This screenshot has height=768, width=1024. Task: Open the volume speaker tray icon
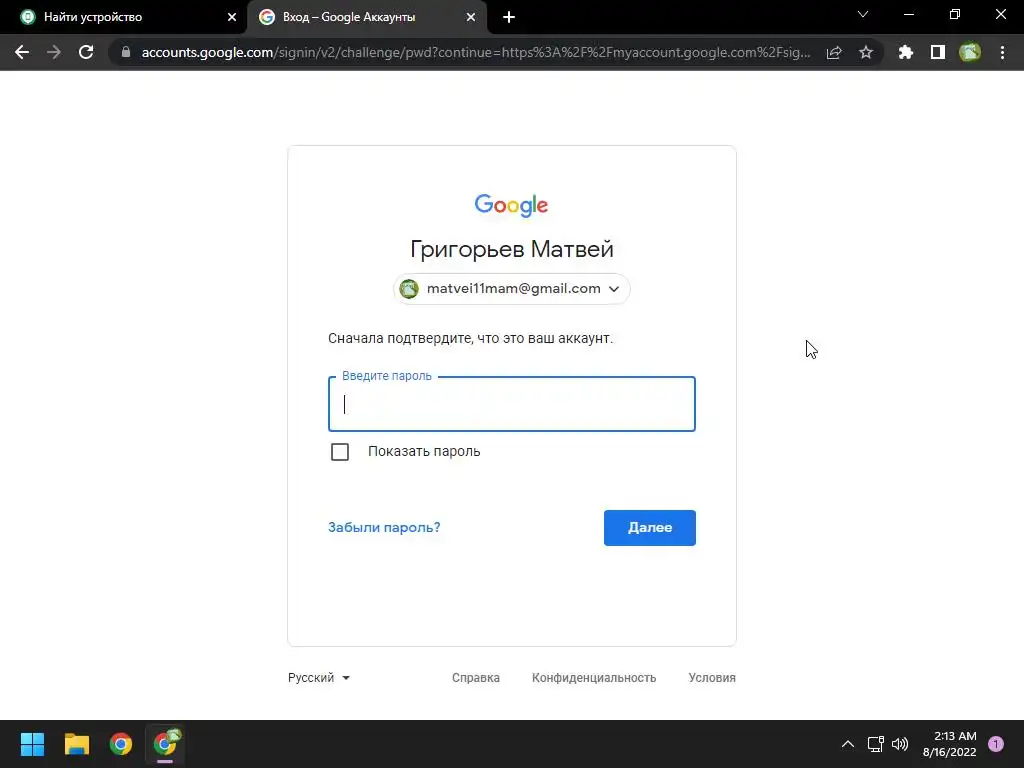[900, 744]
